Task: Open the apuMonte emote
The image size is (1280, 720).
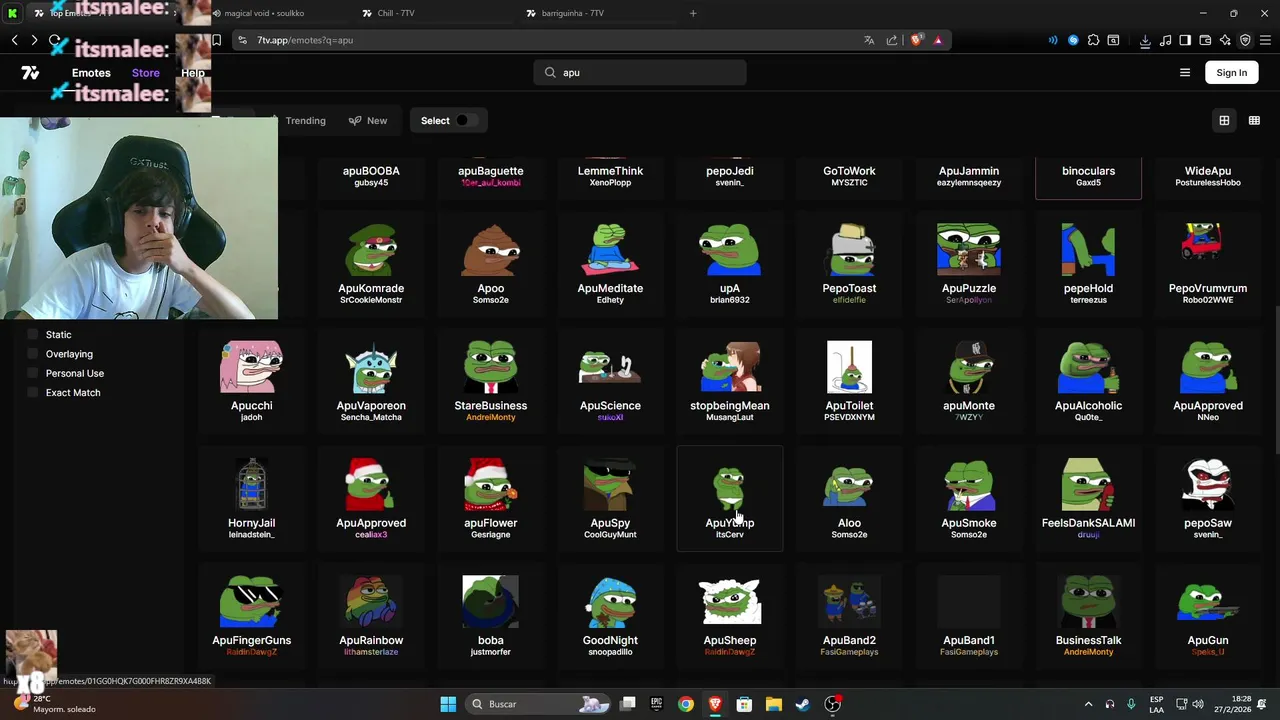Action: click(968, 380)
